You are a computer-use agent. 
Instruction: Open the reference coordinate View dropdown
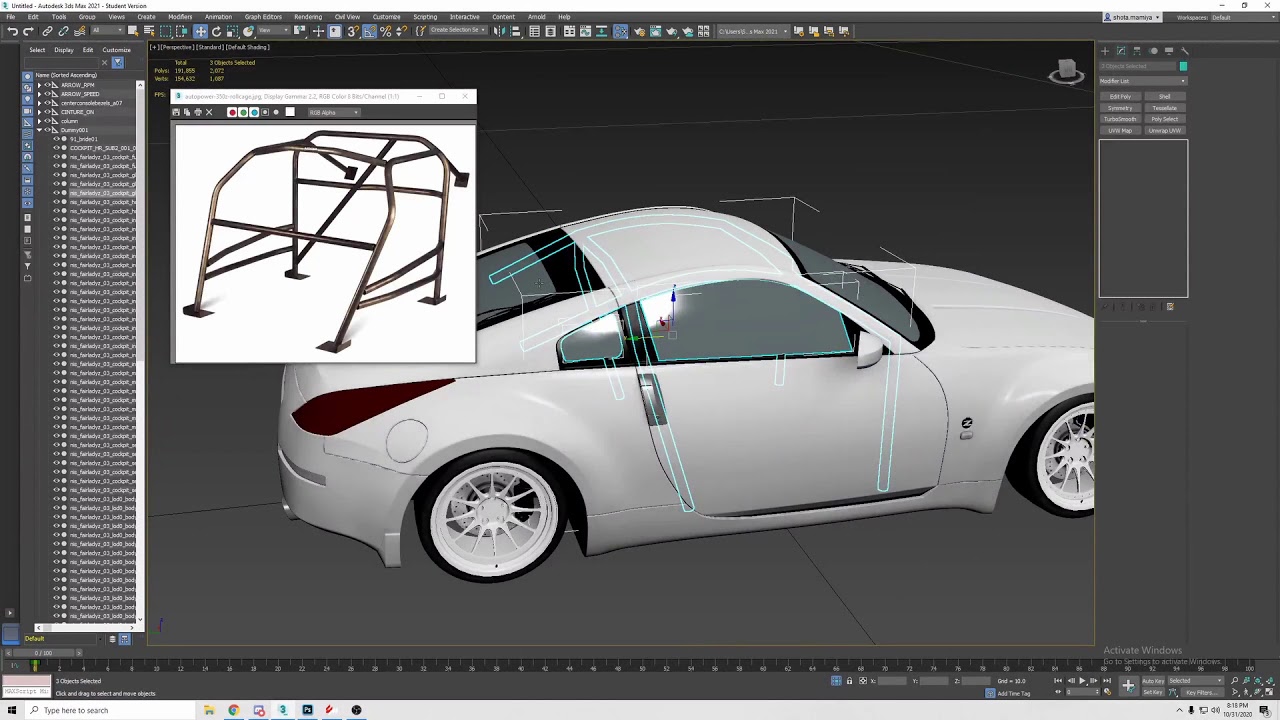(274, 30)
